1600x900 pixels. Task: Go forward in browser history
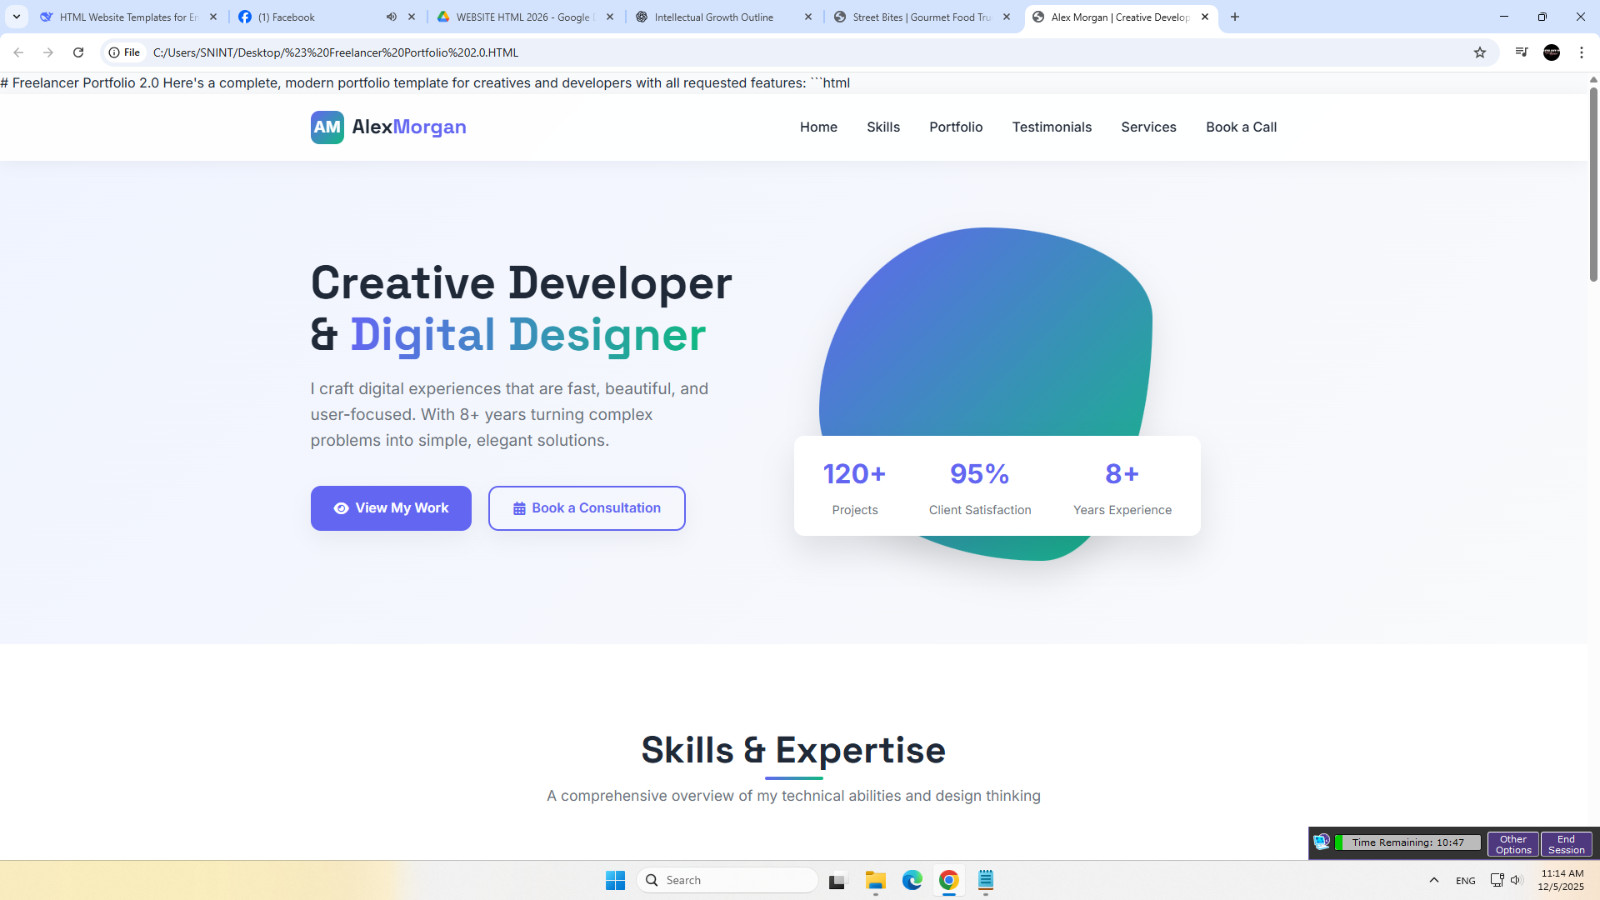[48, 52]
